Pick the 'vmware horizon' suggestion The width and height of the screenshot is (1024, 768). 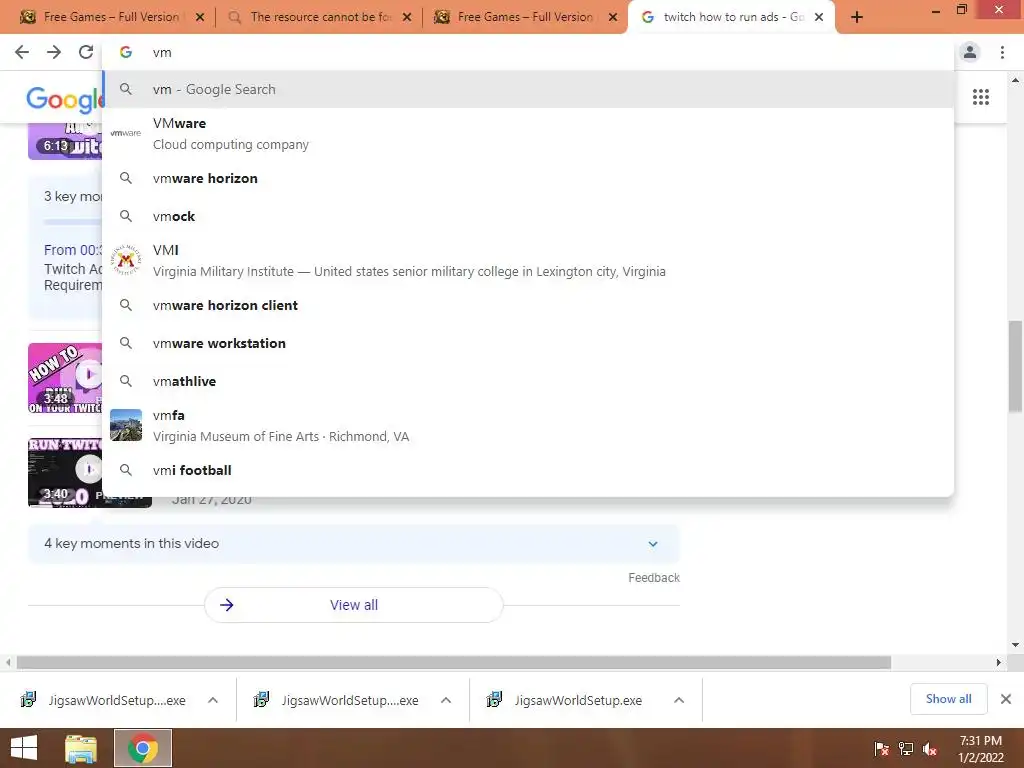[528, 178]
